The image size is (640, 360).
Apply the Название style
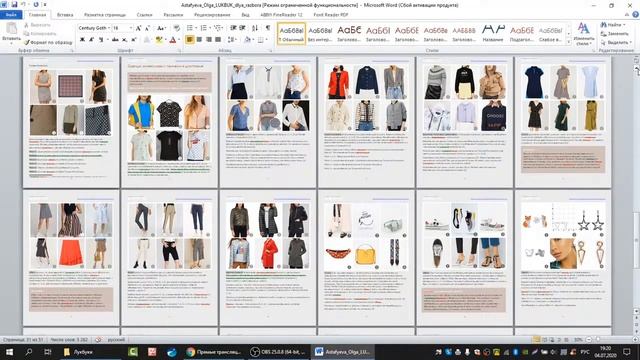(493, 33)
